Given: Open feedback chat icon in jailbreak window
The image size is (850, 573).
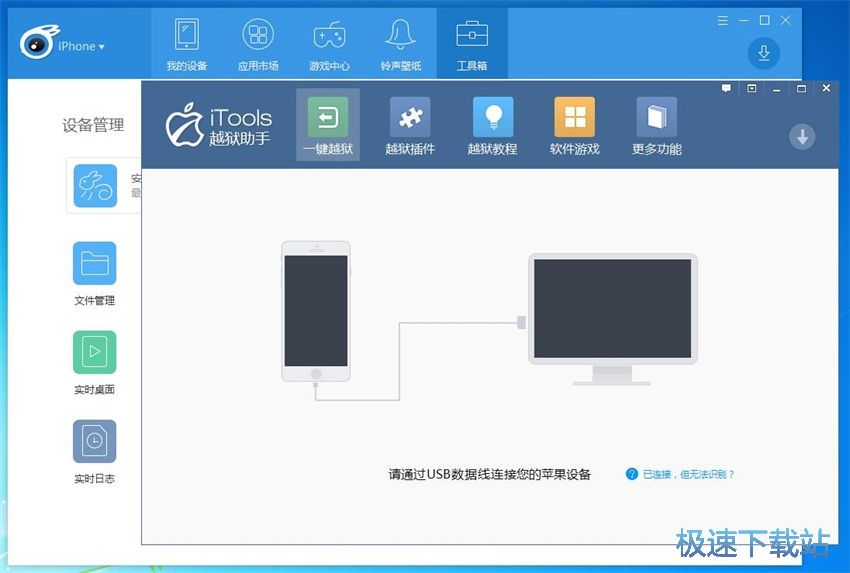Looking at the screenshot, I should point(726,88).
